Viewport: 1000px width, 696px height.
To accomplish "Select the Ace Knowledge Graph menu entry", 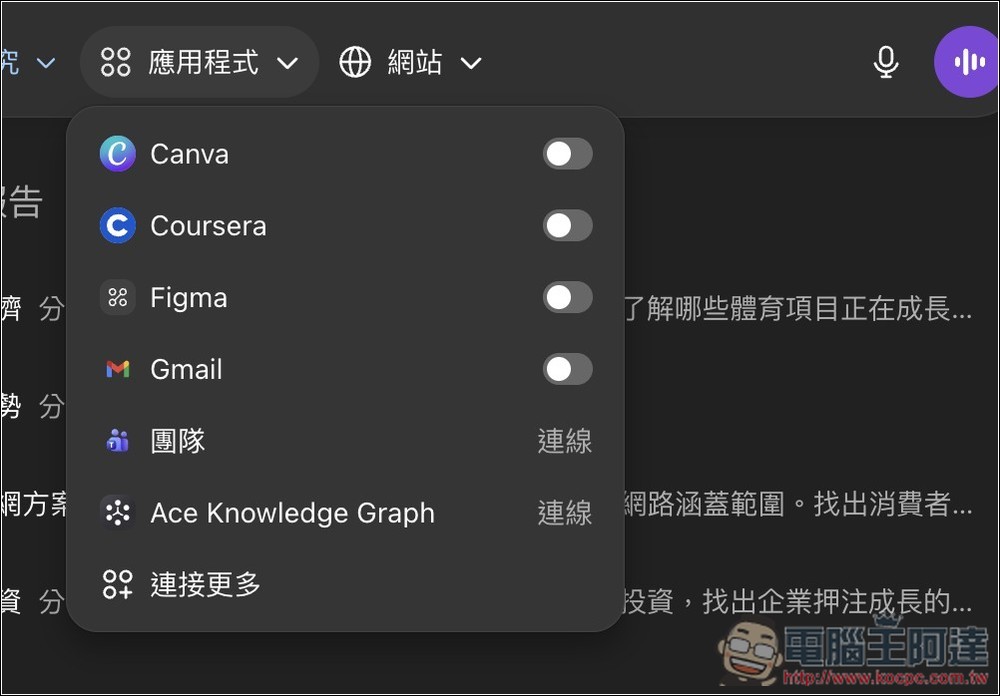I will 292,513.
